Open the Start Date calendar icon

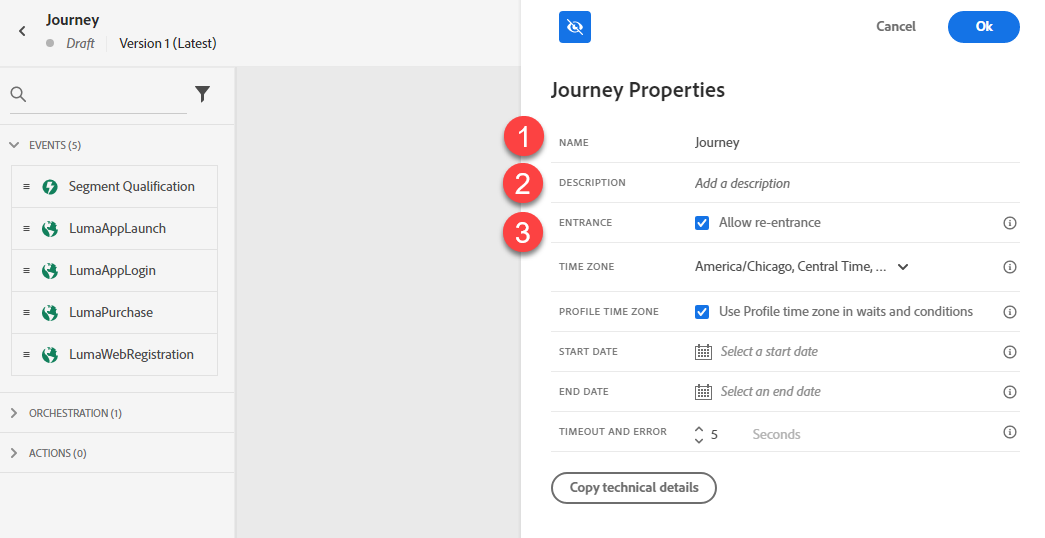(x=703, y=352)
